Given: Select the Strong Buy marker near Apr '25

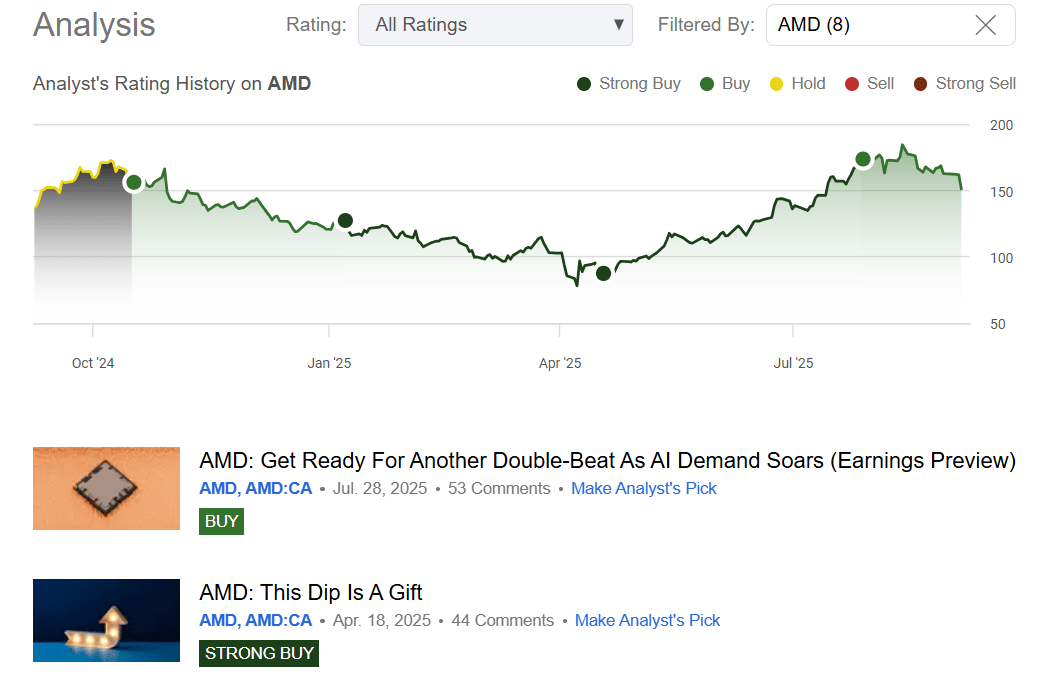Looking at the screenshot, I should pyautogui.click(x=603, y=273).
